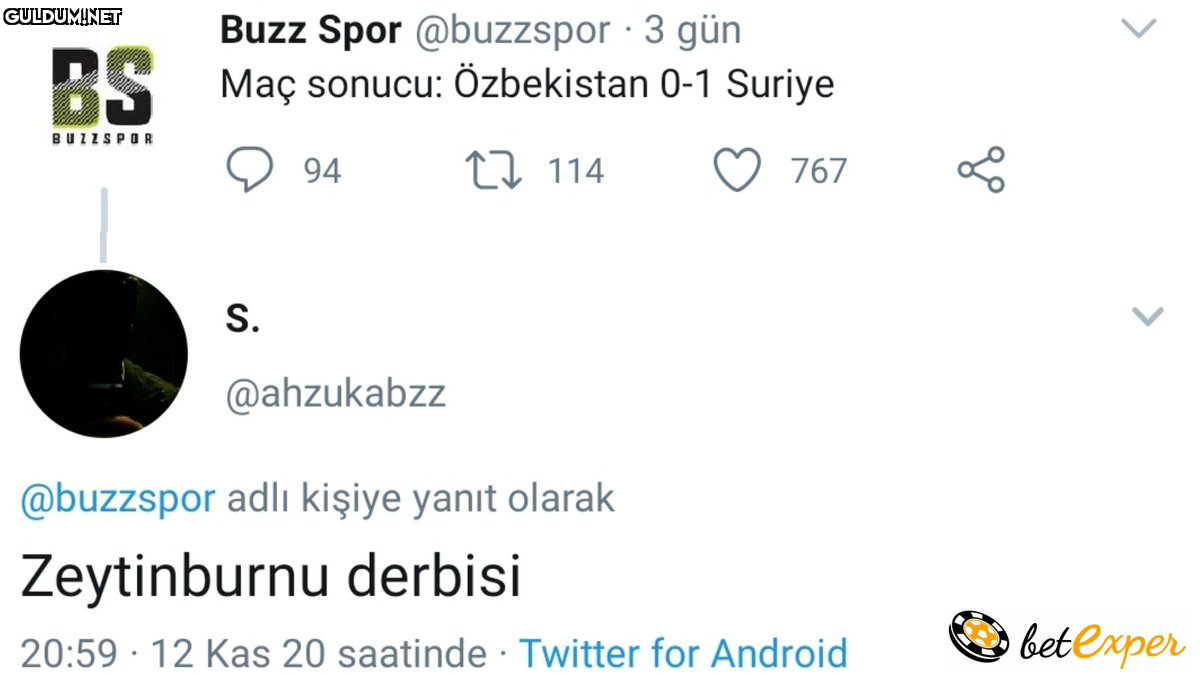Image resolution: width=1200 pixels, height=675 pixels.
Task: Click the @ahzukabzz handle
Action: pyautogui.click(x=336, y=394)
